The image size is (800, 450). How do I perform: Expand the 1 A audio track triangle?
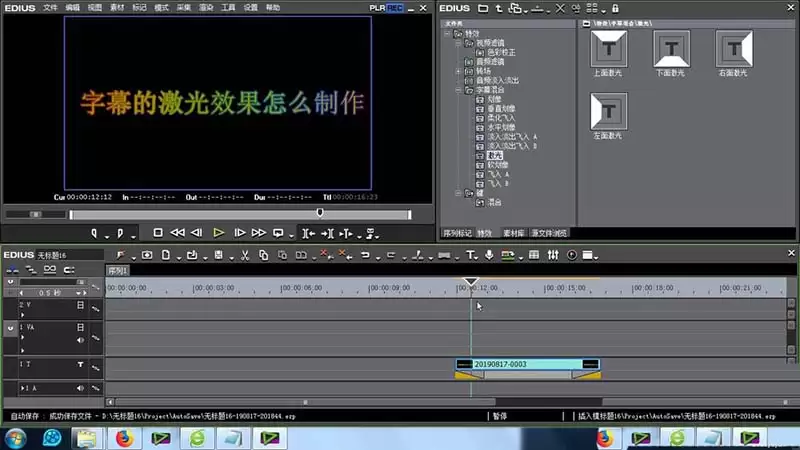(22, 388)
